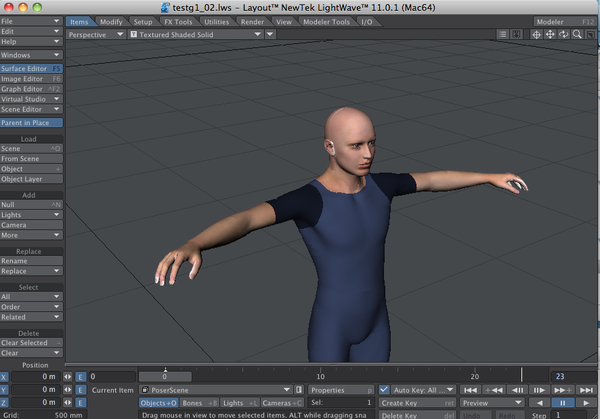
Task: Switch to the FX Tools tab
Action: pyautogui.click(x=178, y=22)
